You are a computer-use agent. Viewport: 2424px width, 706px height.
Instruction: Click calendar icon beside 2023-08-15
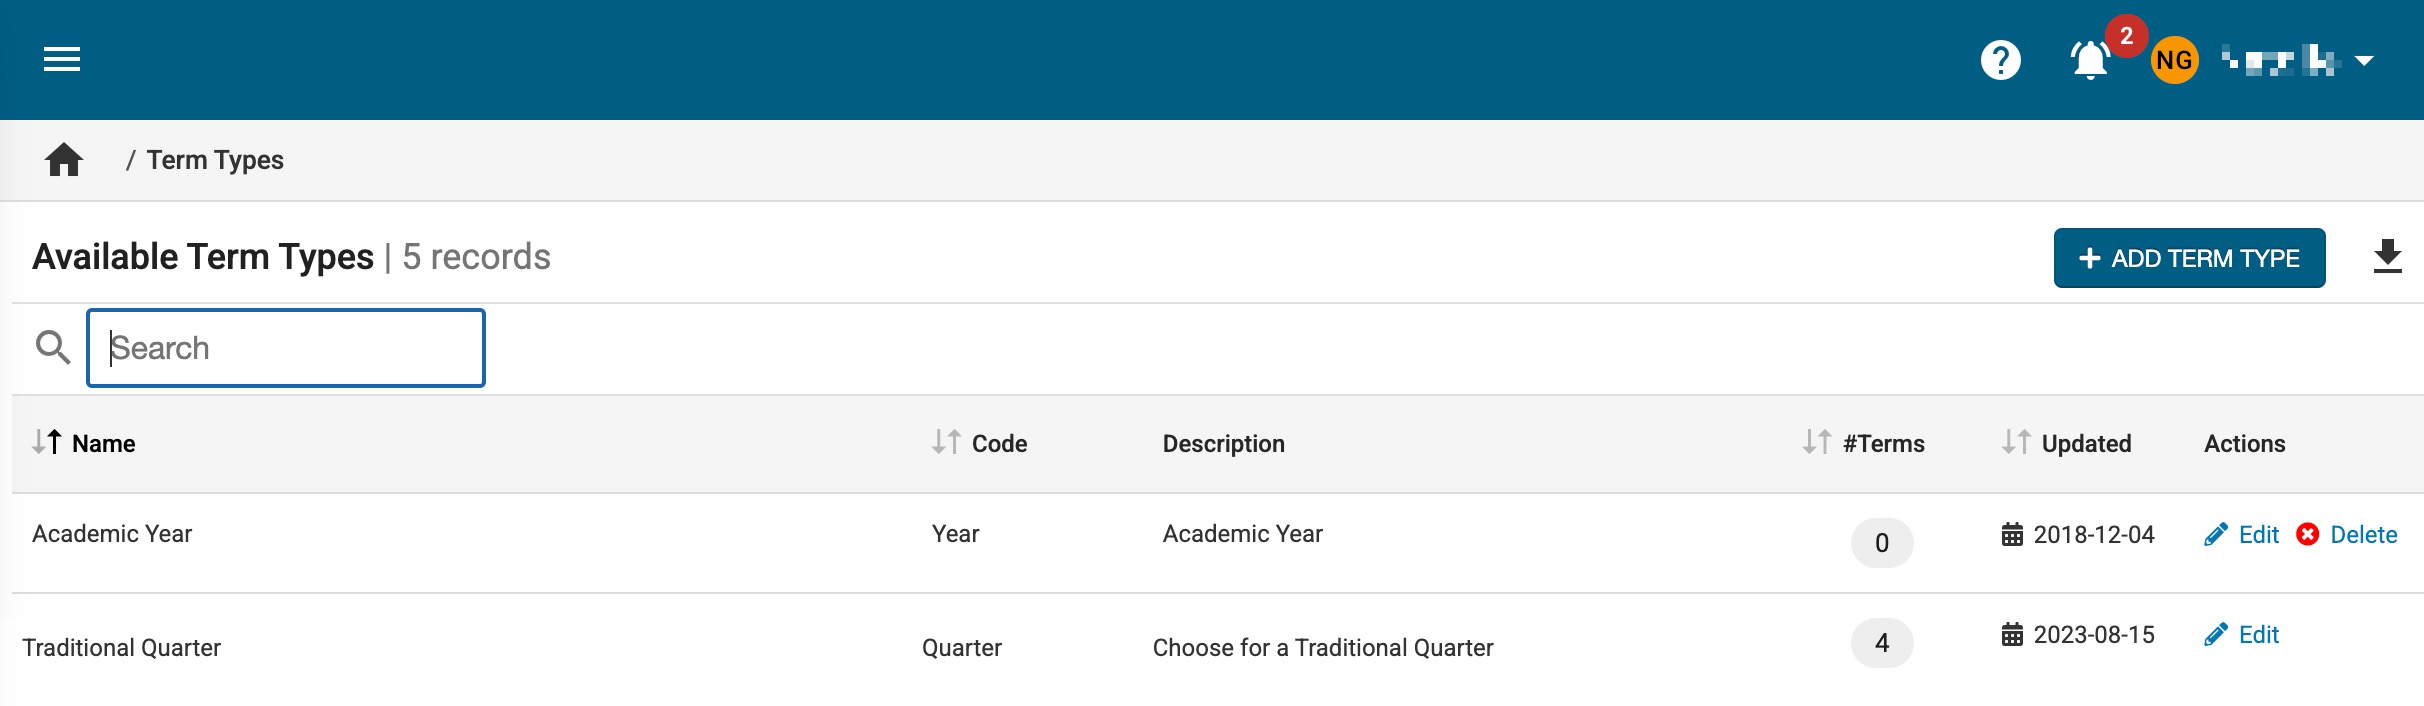tap(2012, 635)
